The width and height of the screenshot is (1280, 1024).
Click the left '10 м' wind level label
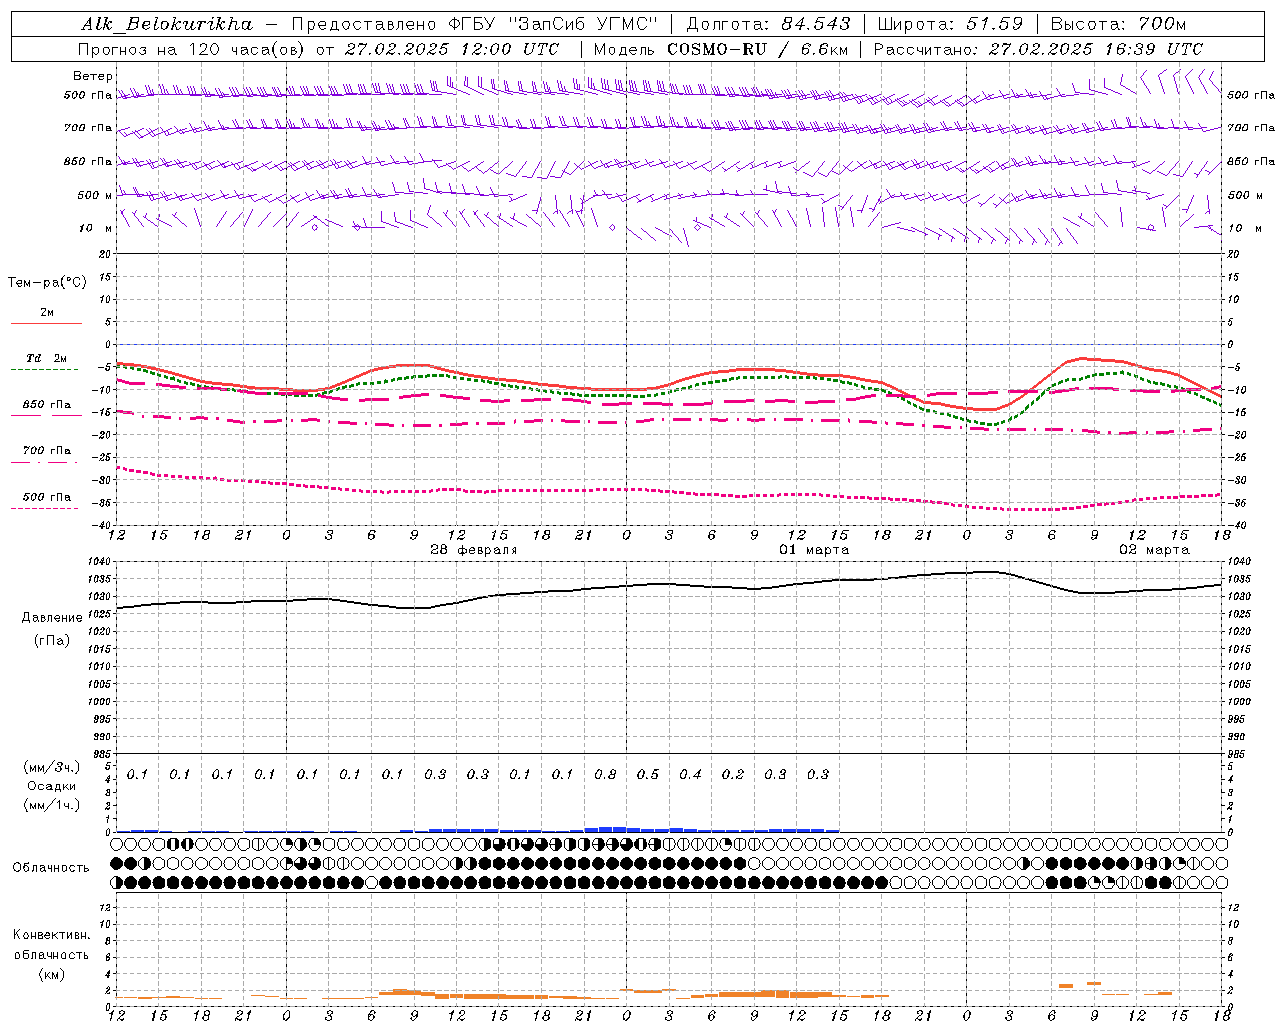(96, 228)
